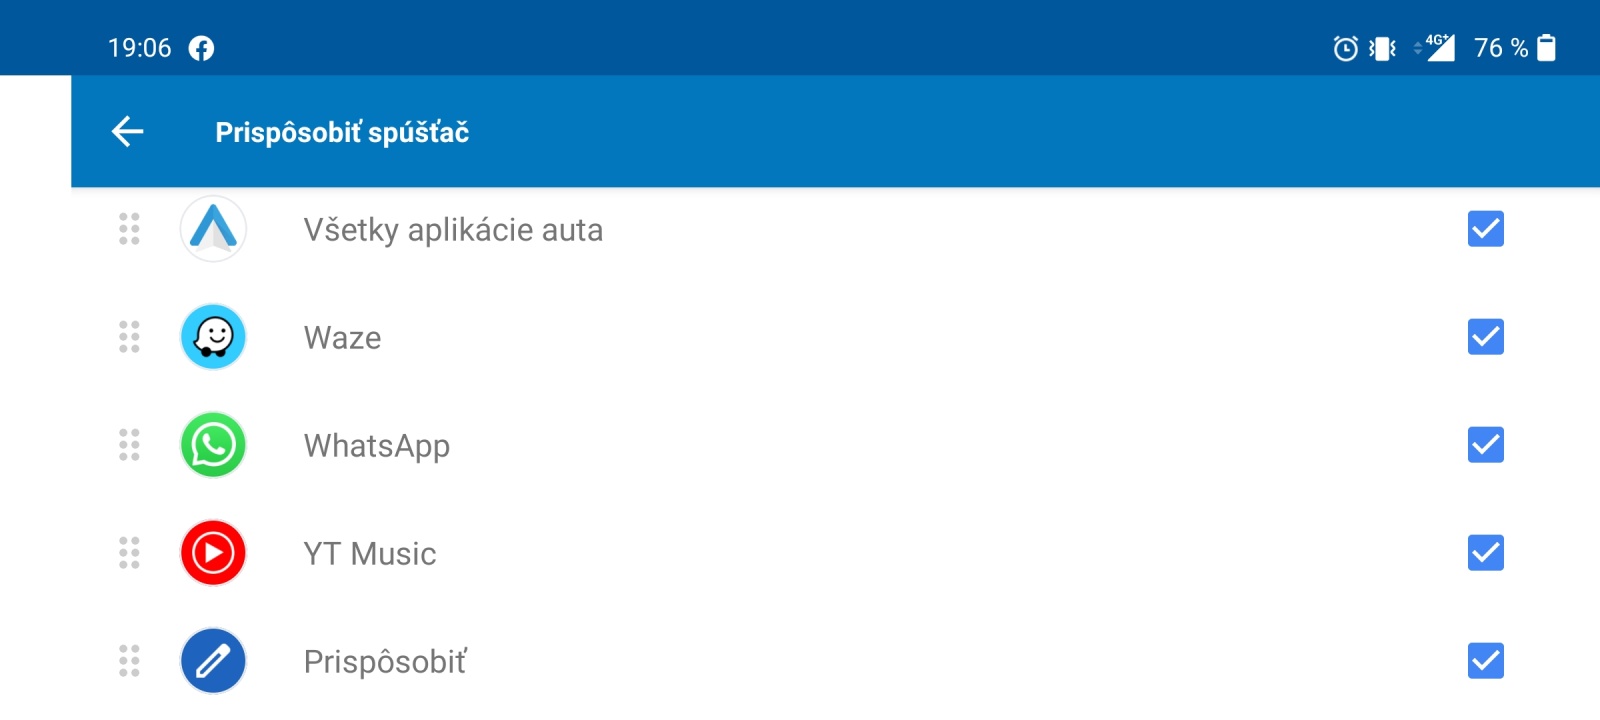Uncheck the Všetky aplikácie auta checkbox
This screenshot has height=720, width=1600.
(x=1485, y=229)
